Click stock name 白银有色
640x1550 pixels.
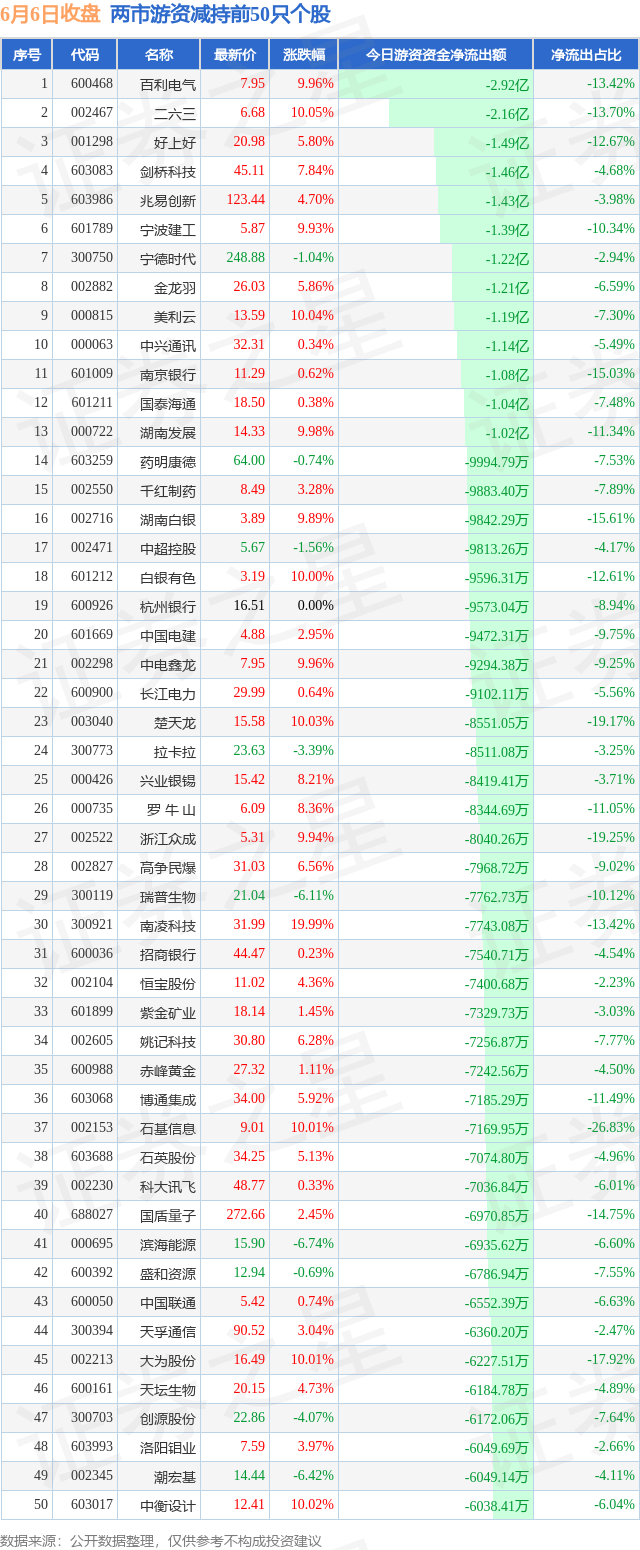pyautogui.click(x=168, y=577)
